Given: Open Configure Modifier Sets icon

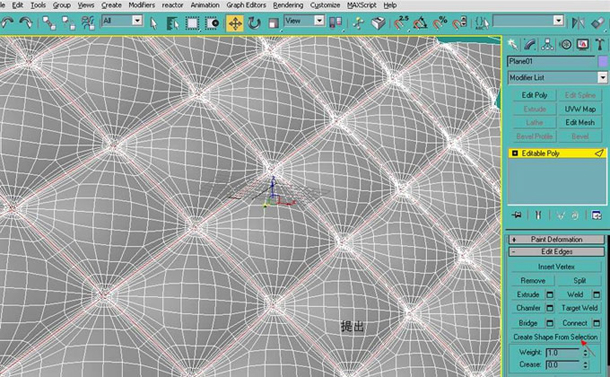Looking at the screenshot, I should (x=596, y=215).
